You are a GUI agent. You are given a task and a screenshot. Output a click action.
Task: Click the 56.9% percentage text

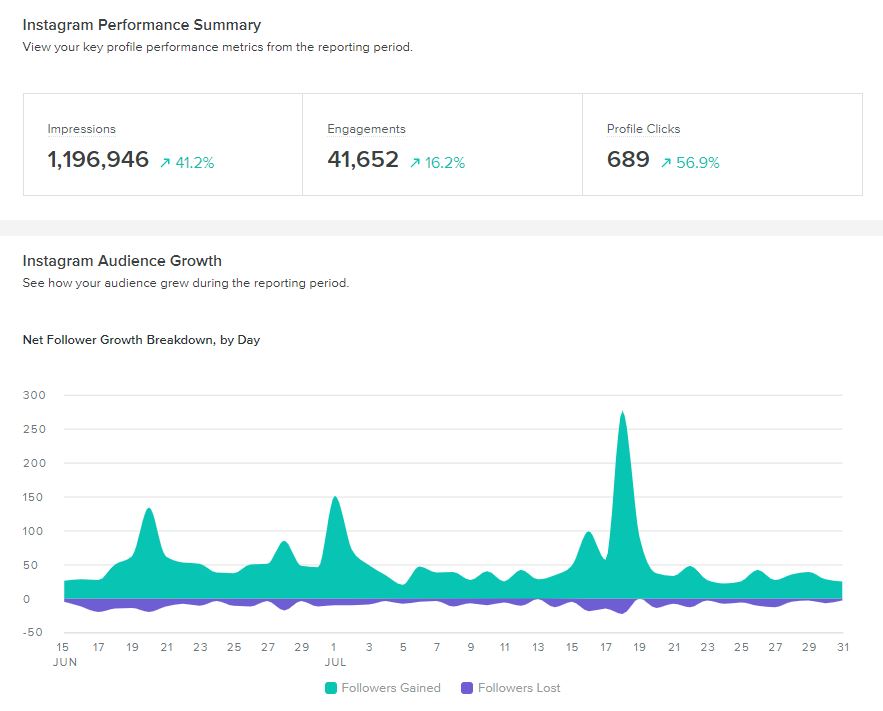tap(698, 163)
